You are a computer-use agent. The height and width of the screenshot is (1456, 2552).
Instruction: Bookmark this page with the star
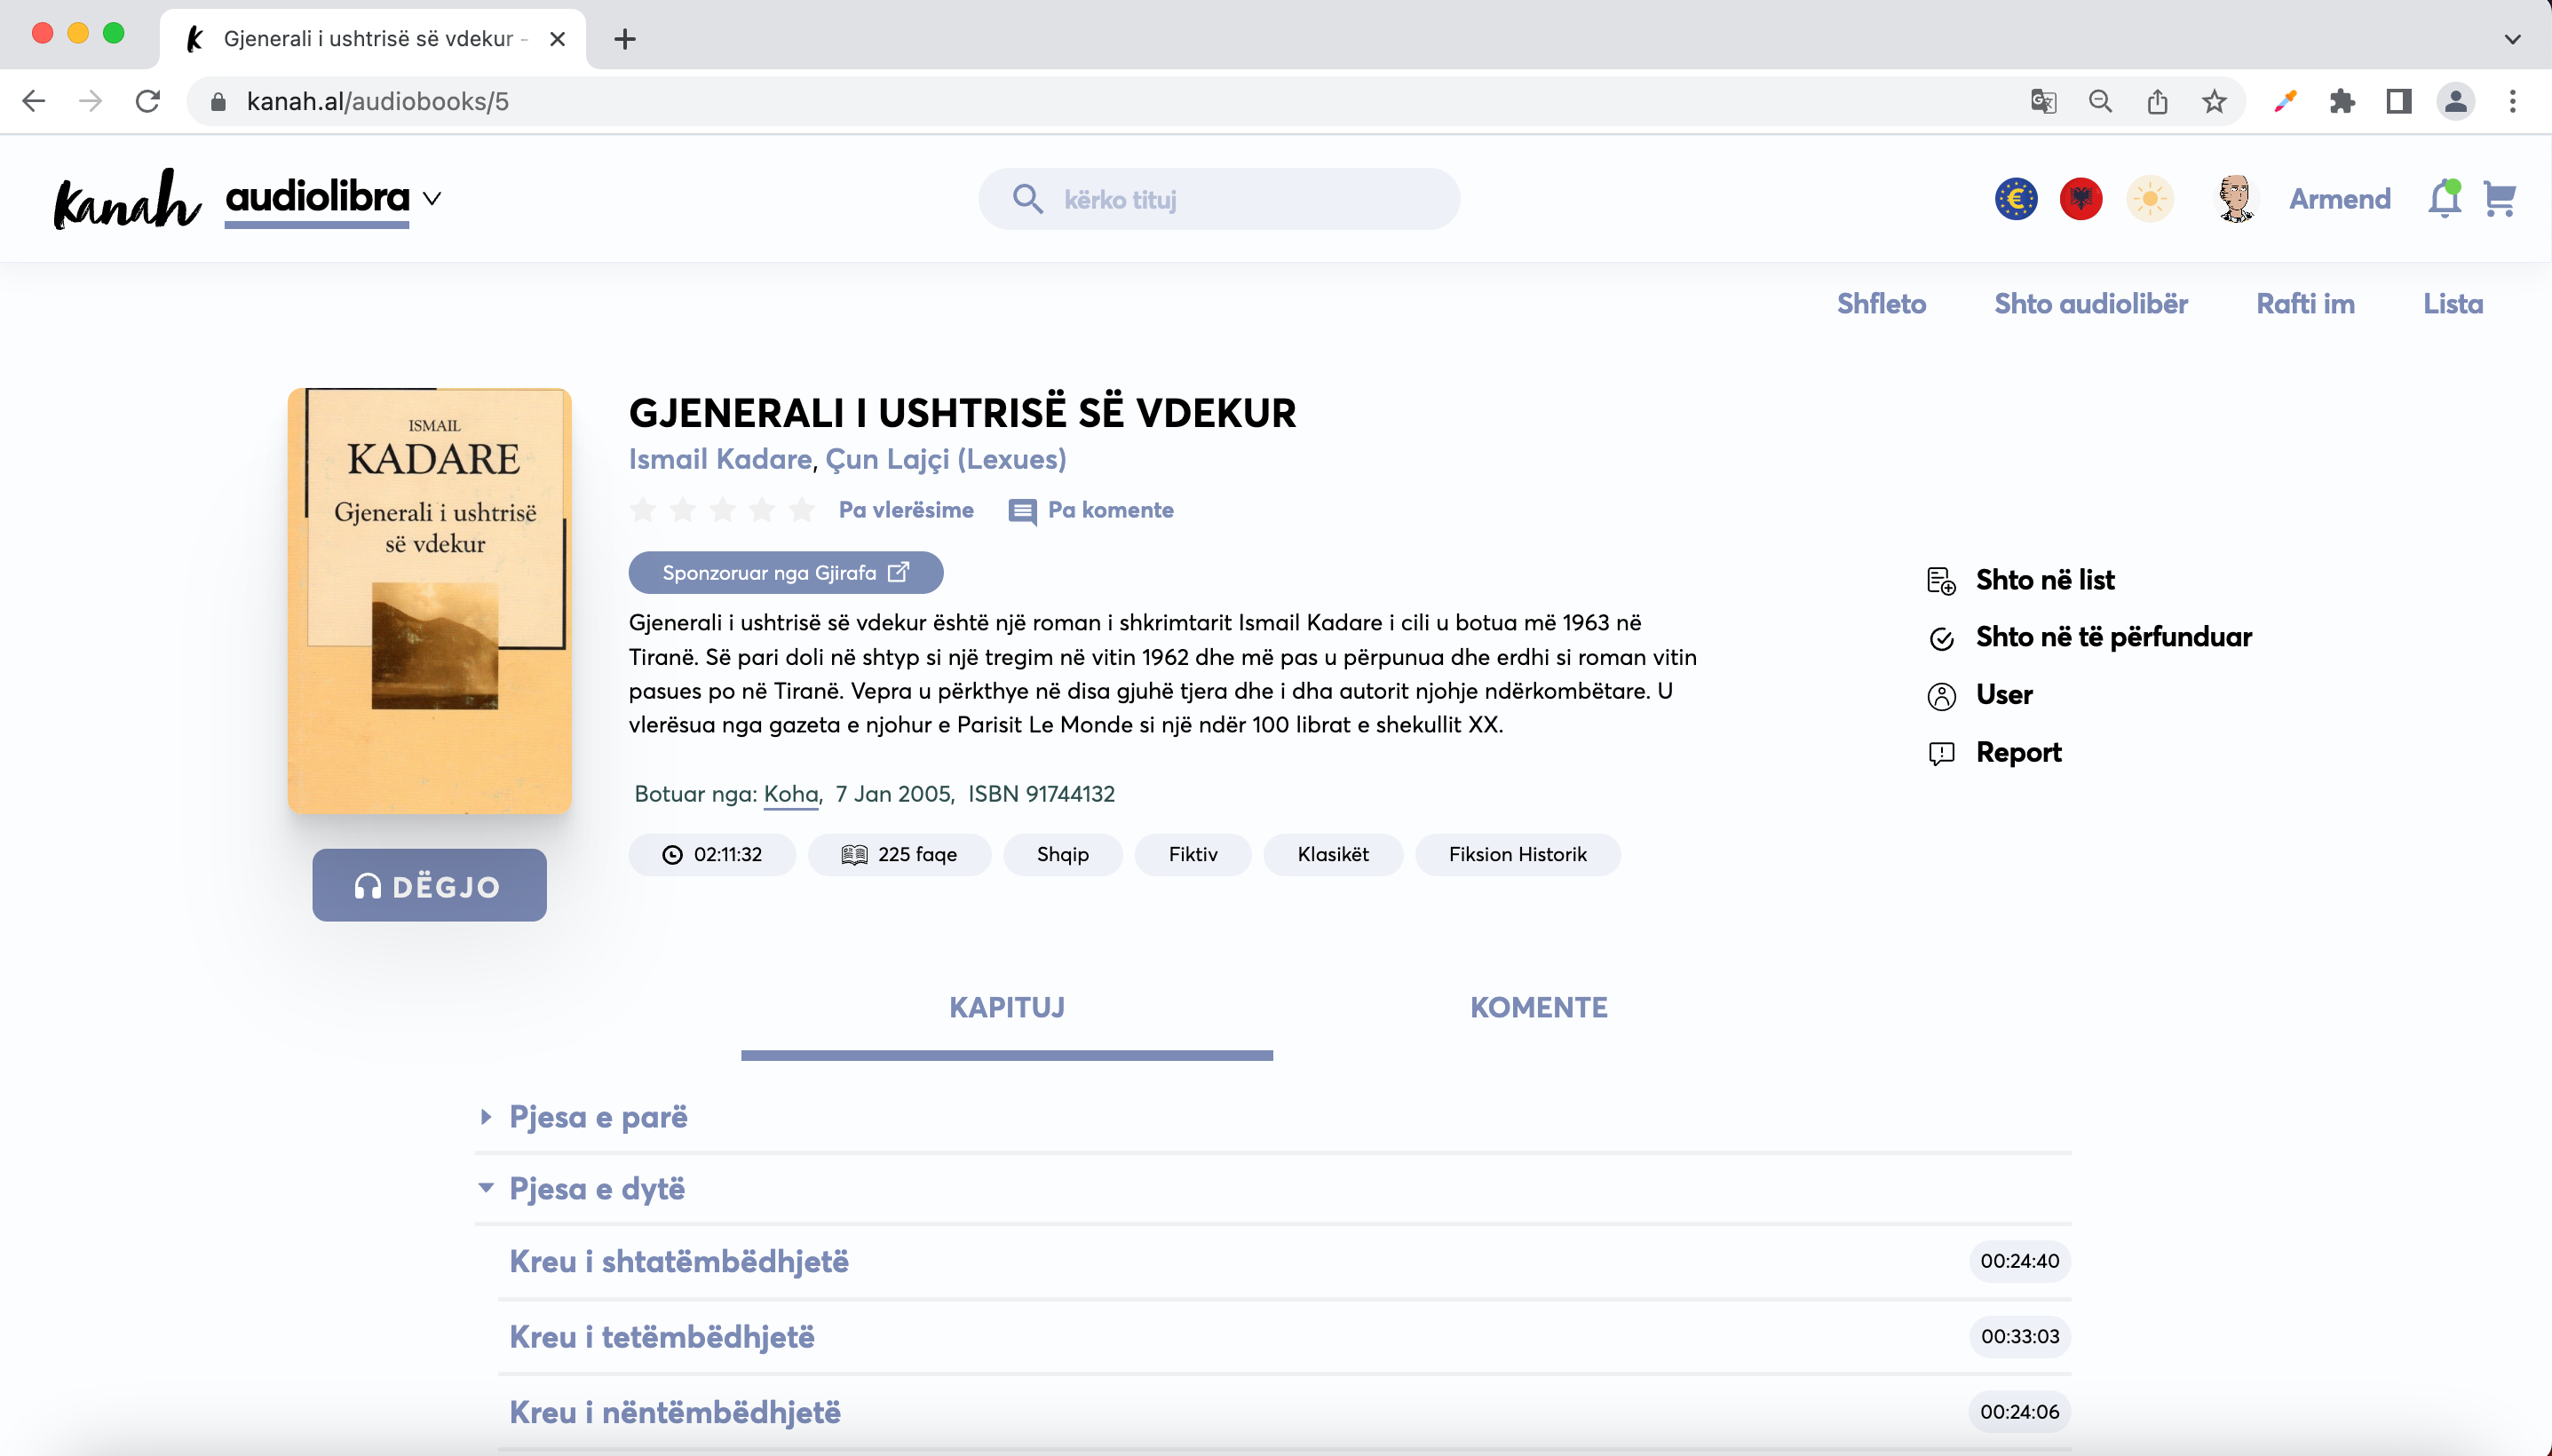(2214, 101)
